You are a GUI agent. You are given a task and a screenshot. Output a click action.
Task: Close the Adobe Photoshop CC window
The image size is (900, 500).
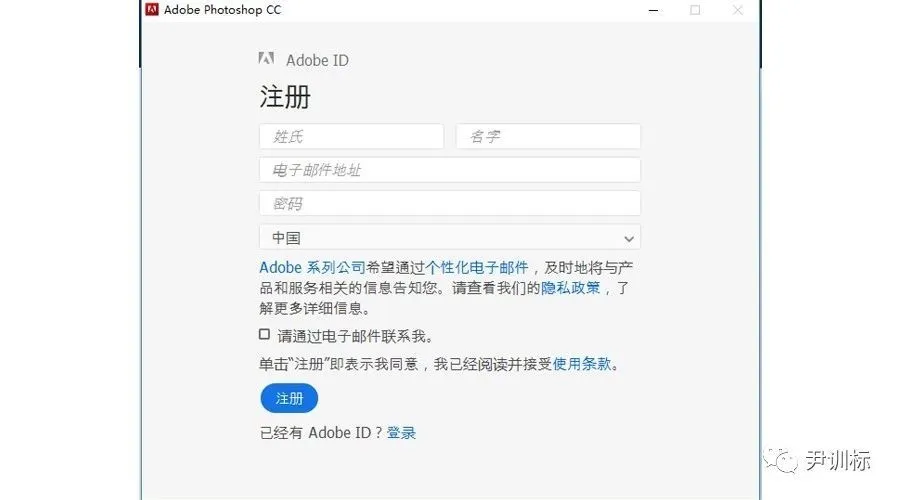pyautogui.click(x=738, y=10)
